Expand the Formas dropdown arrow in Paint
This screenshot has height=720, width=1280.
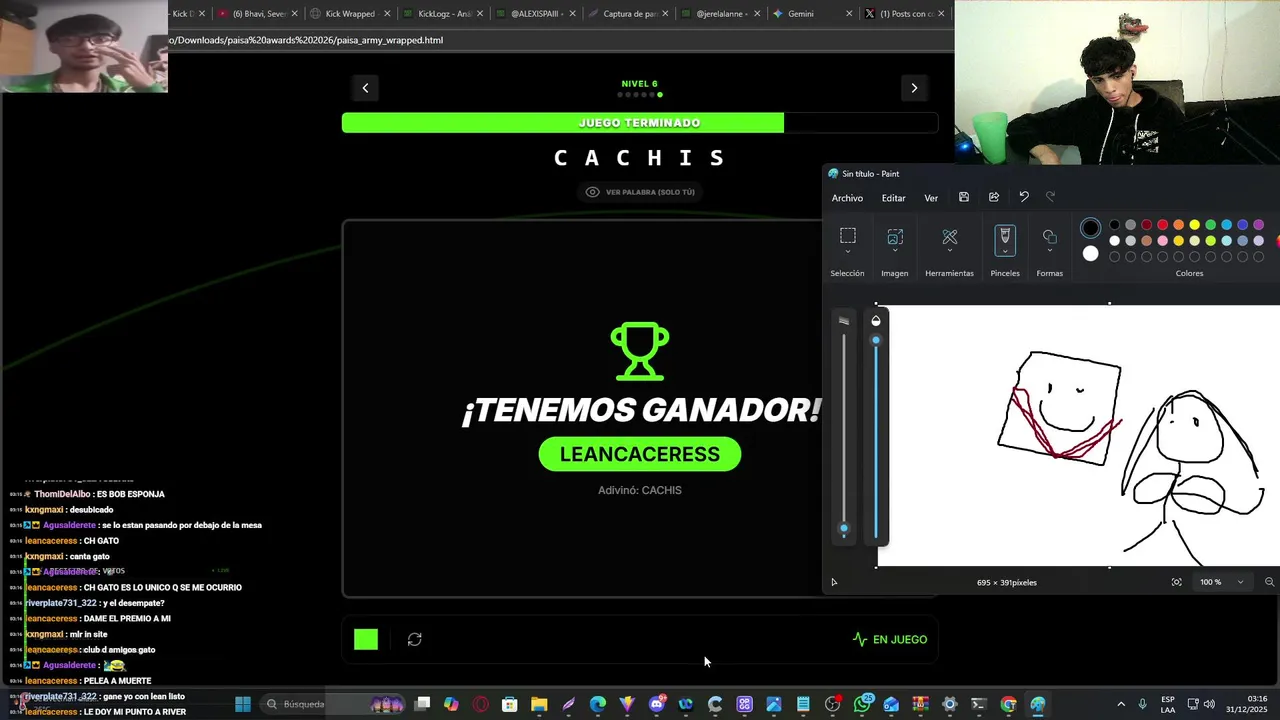(1049, 251)
